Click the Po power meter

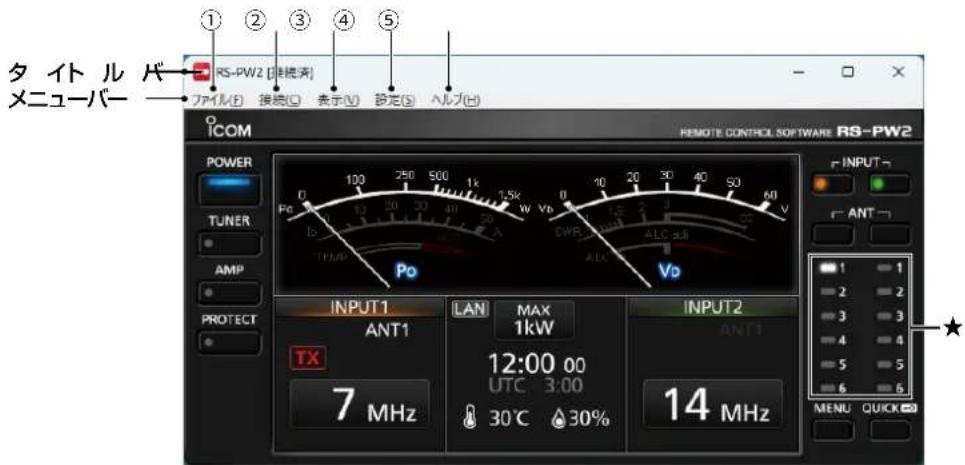(407, 223)
